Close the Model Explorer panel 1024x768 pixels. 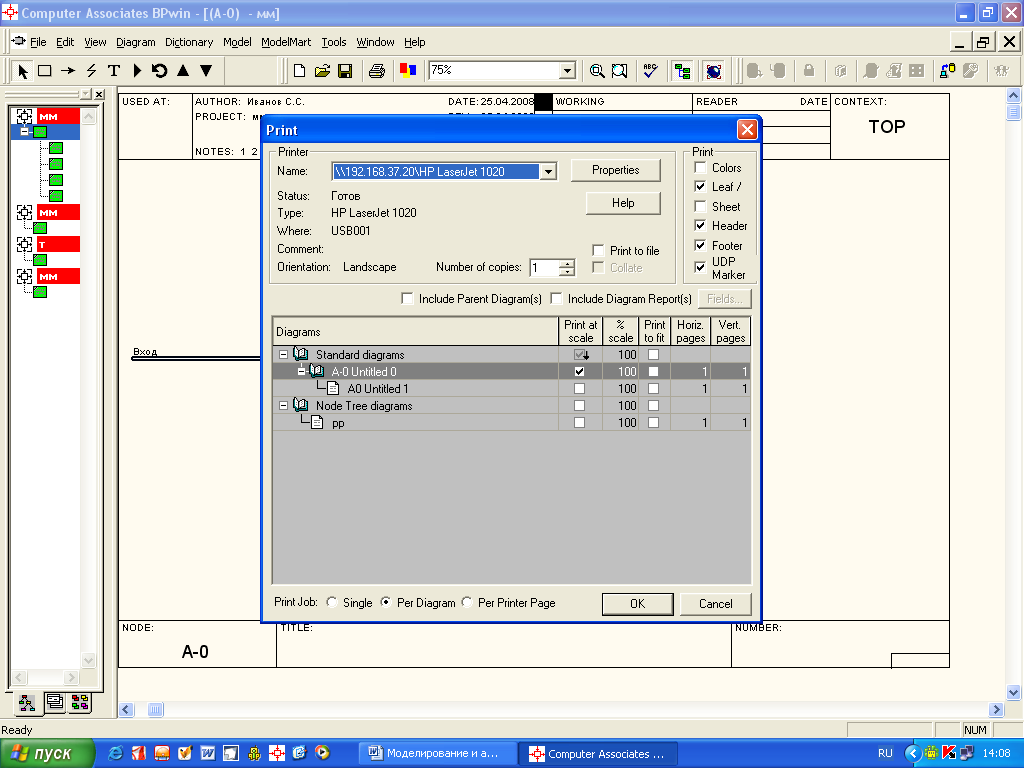[x=99, y=94]
